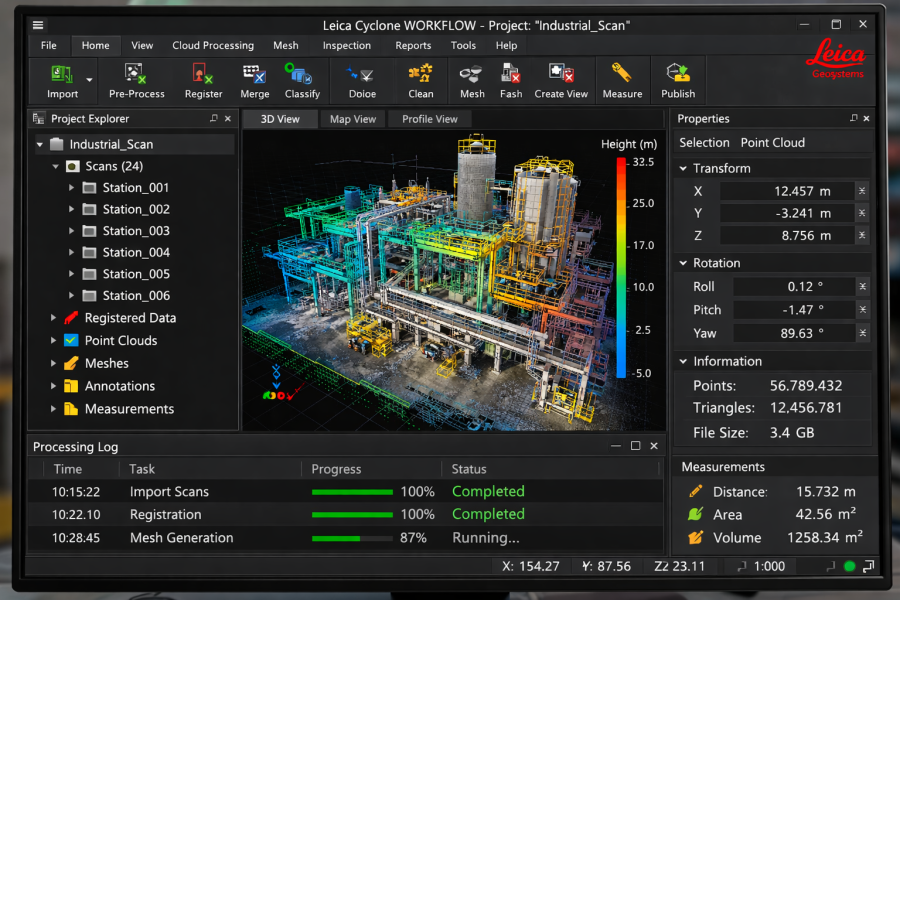Image resolution: width=900 pixels, height=900 pixels.
Task: Start Mesh generation from the toolbar
Action: (x=471, y=80)
